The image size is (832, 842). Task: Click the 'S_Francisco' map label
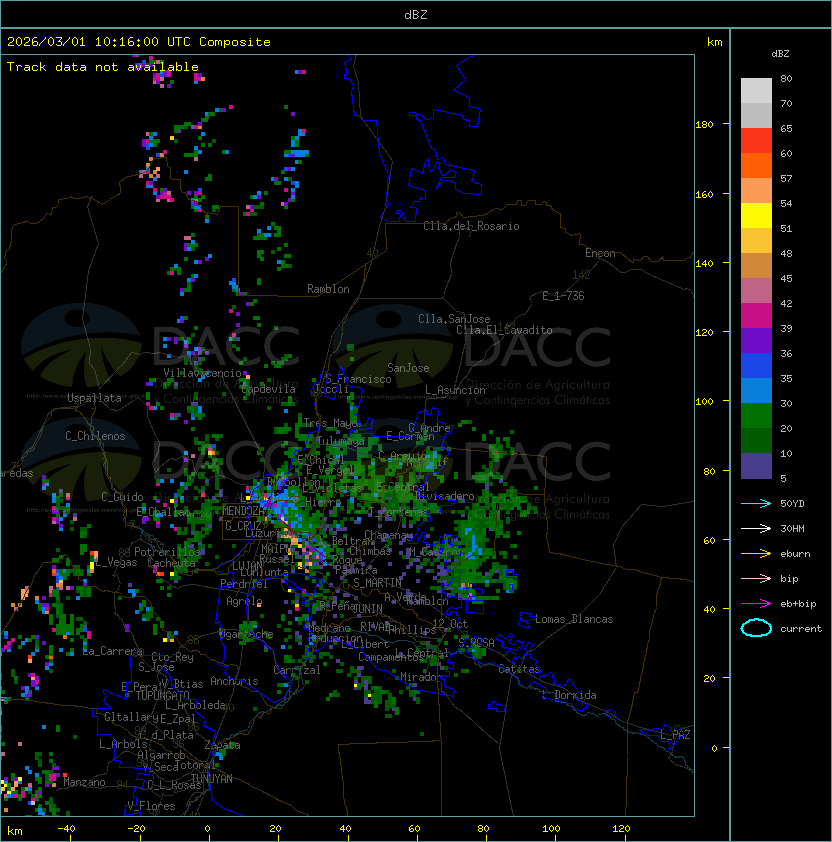point(358,379)
